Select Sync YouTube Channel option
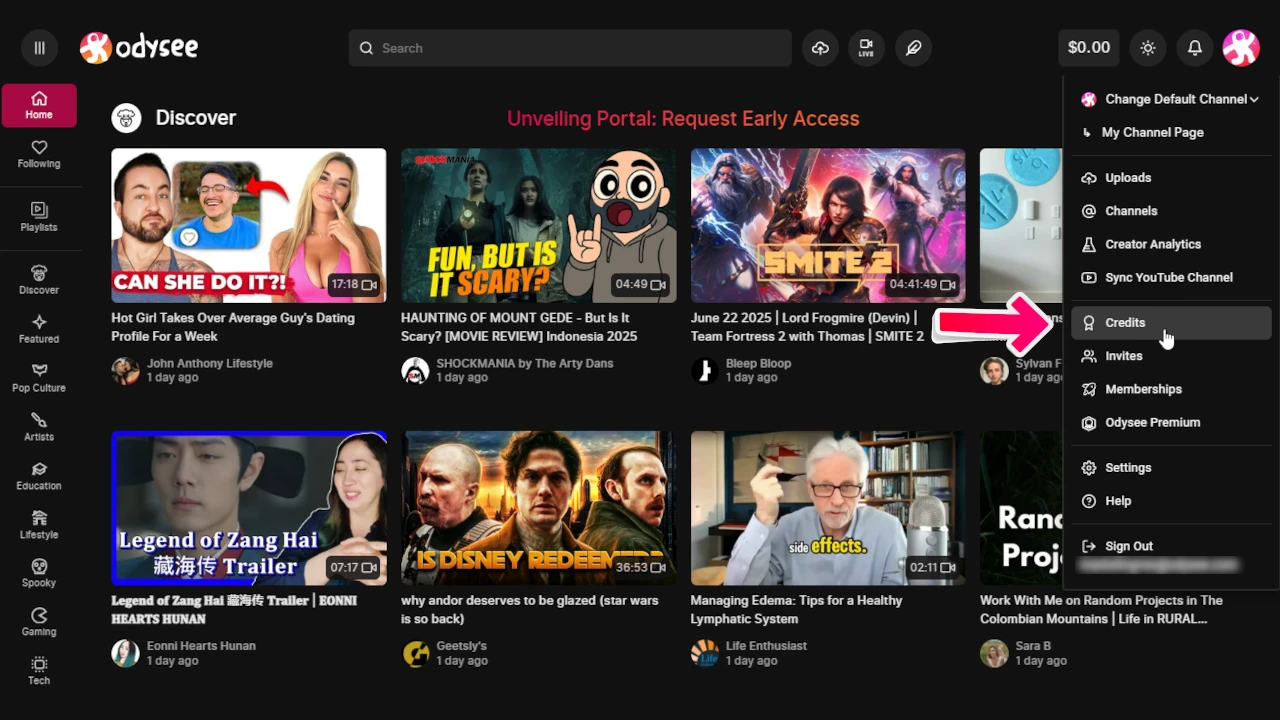1280x720 pixels. pos(1170,277)
